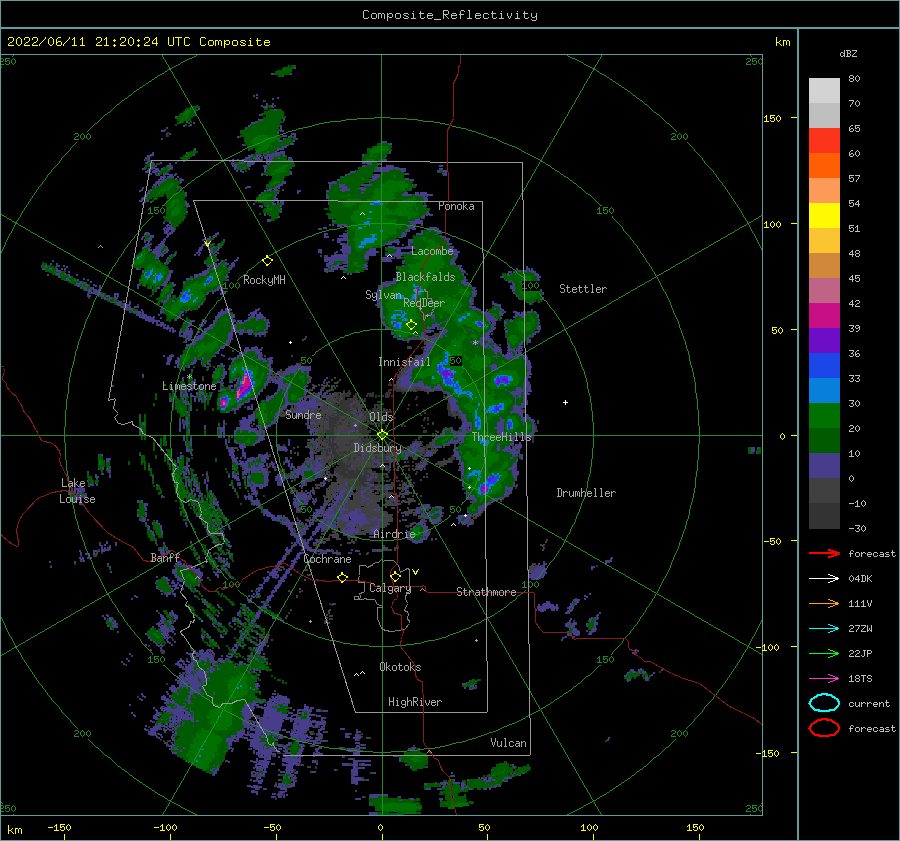Viewport: 900px width, 841px height.
Task: Click the yellow diamond marker above Calgary label
Action: 395,576
